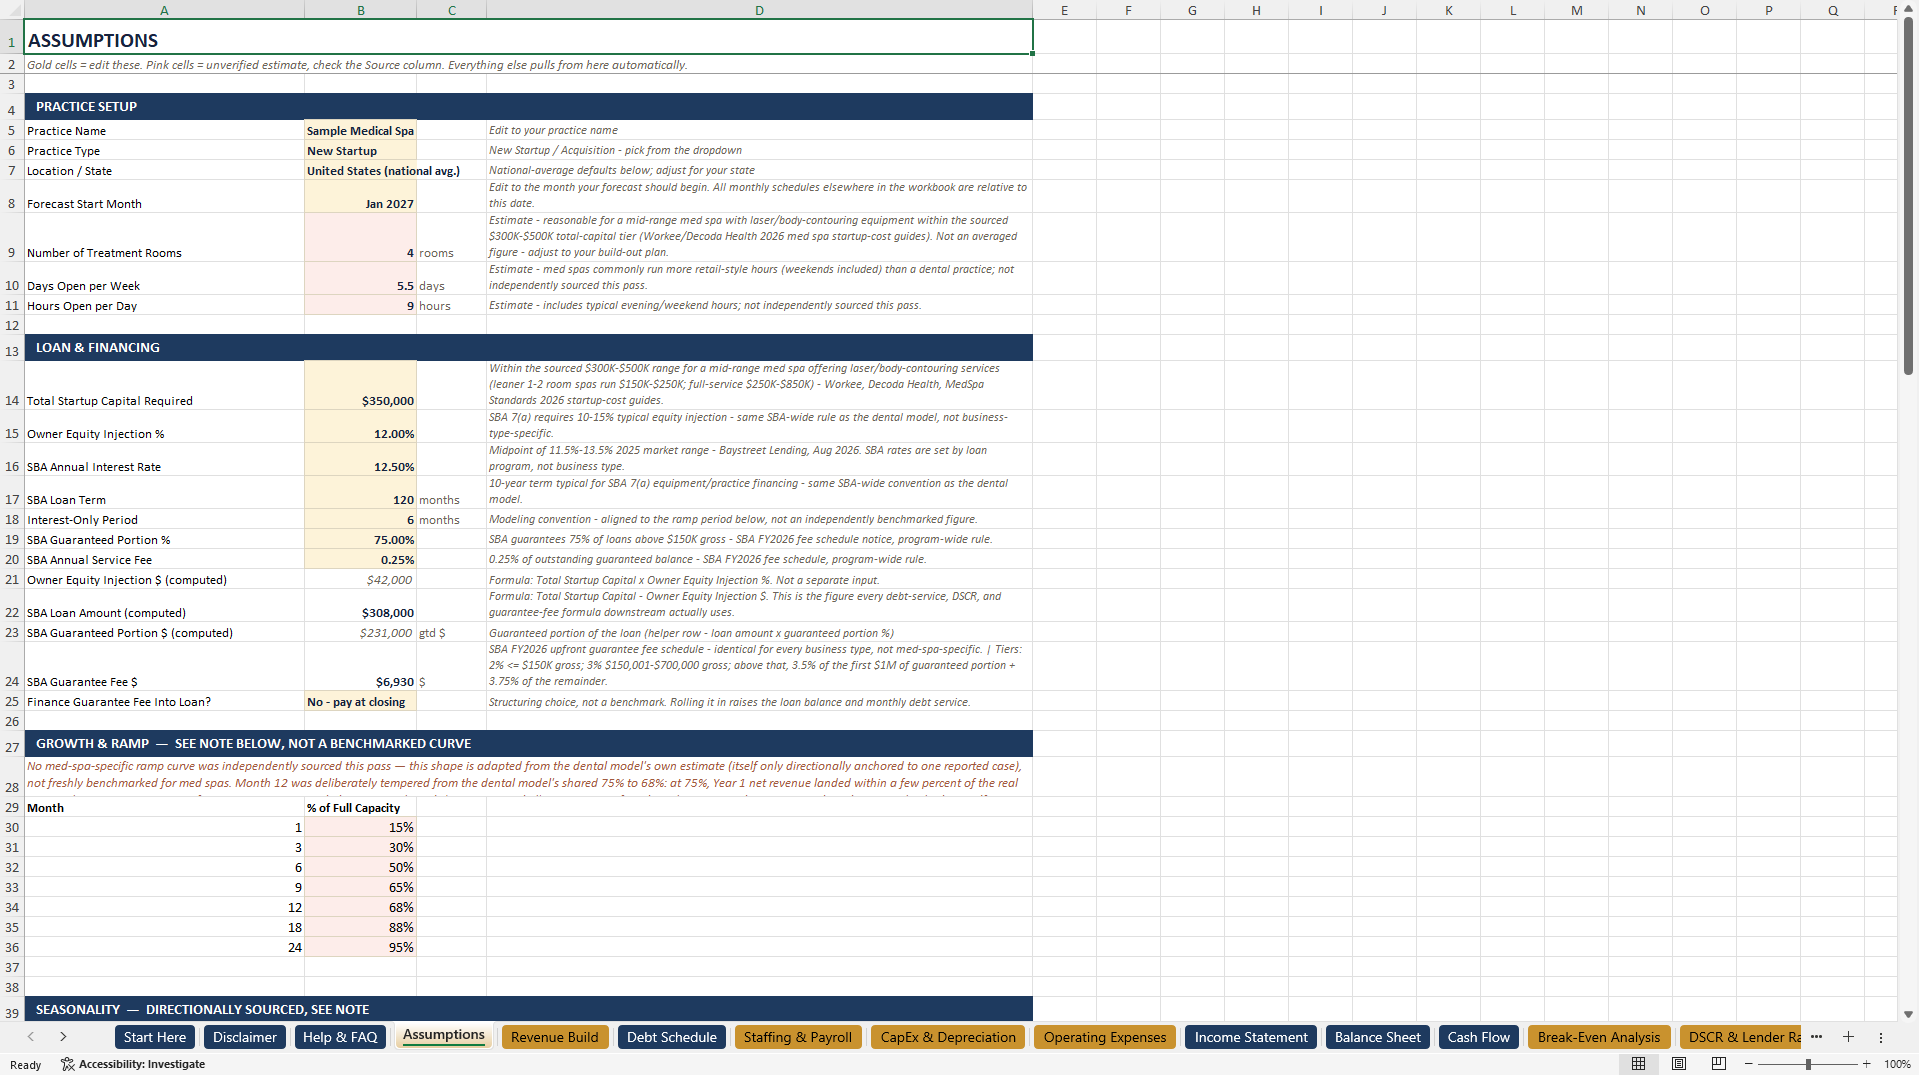Select the Practice Name value cell

[x=360, y=131]
